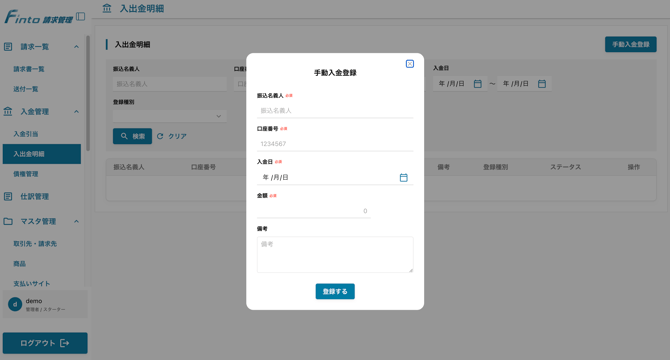Click the bank icon in page header

point(107,8)
